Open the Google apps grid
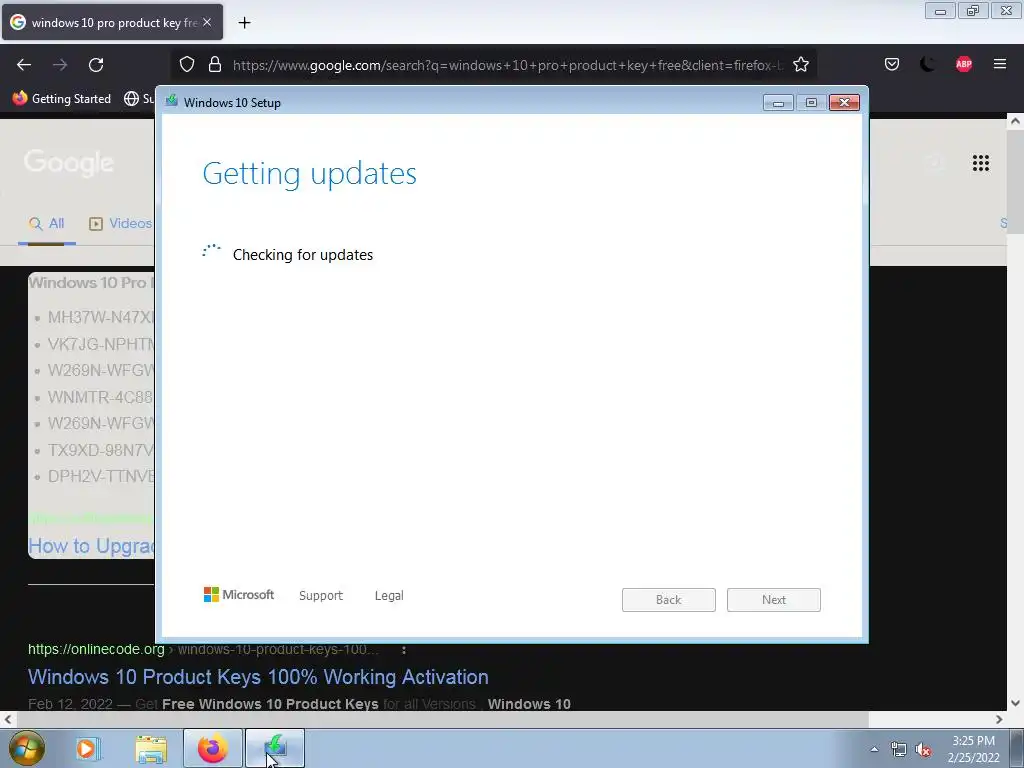1024x768 pixels. click(980, 163)
